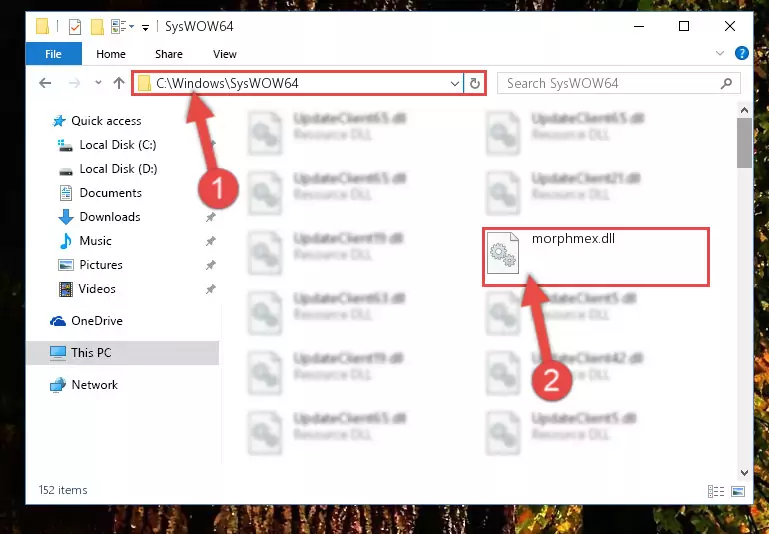This screenshot has width=769, height=534.
Task: Minimize the SysWOW64 window
Action: [639, 26]
